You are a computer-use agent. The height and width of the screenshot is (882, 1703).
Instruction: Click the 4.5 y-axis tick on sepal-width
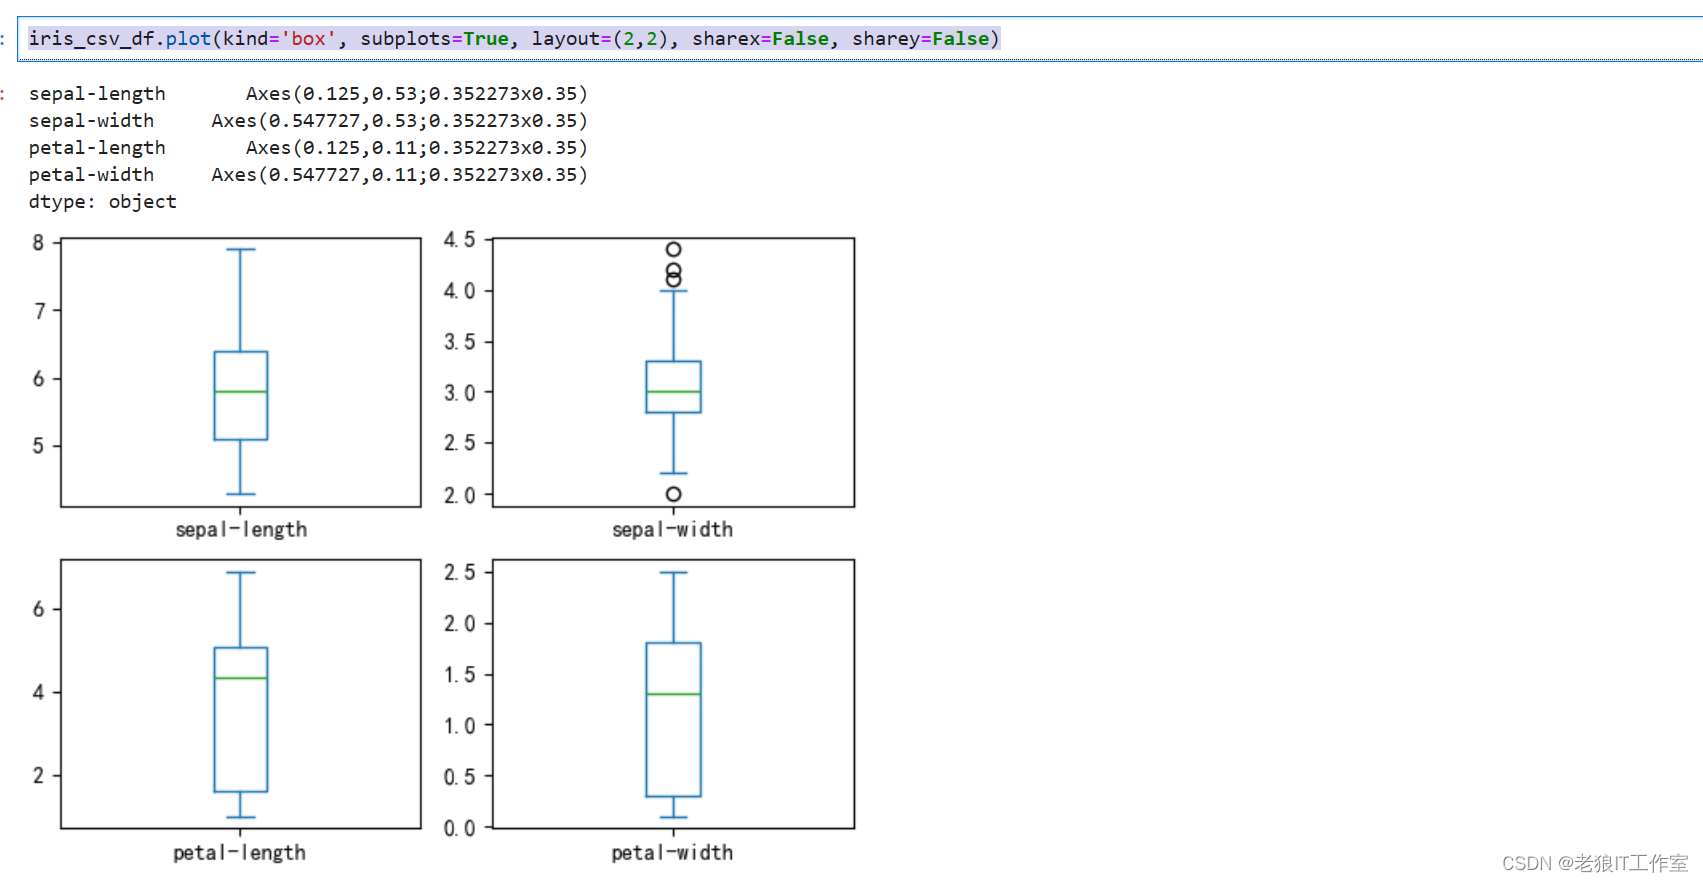(460, 240)
